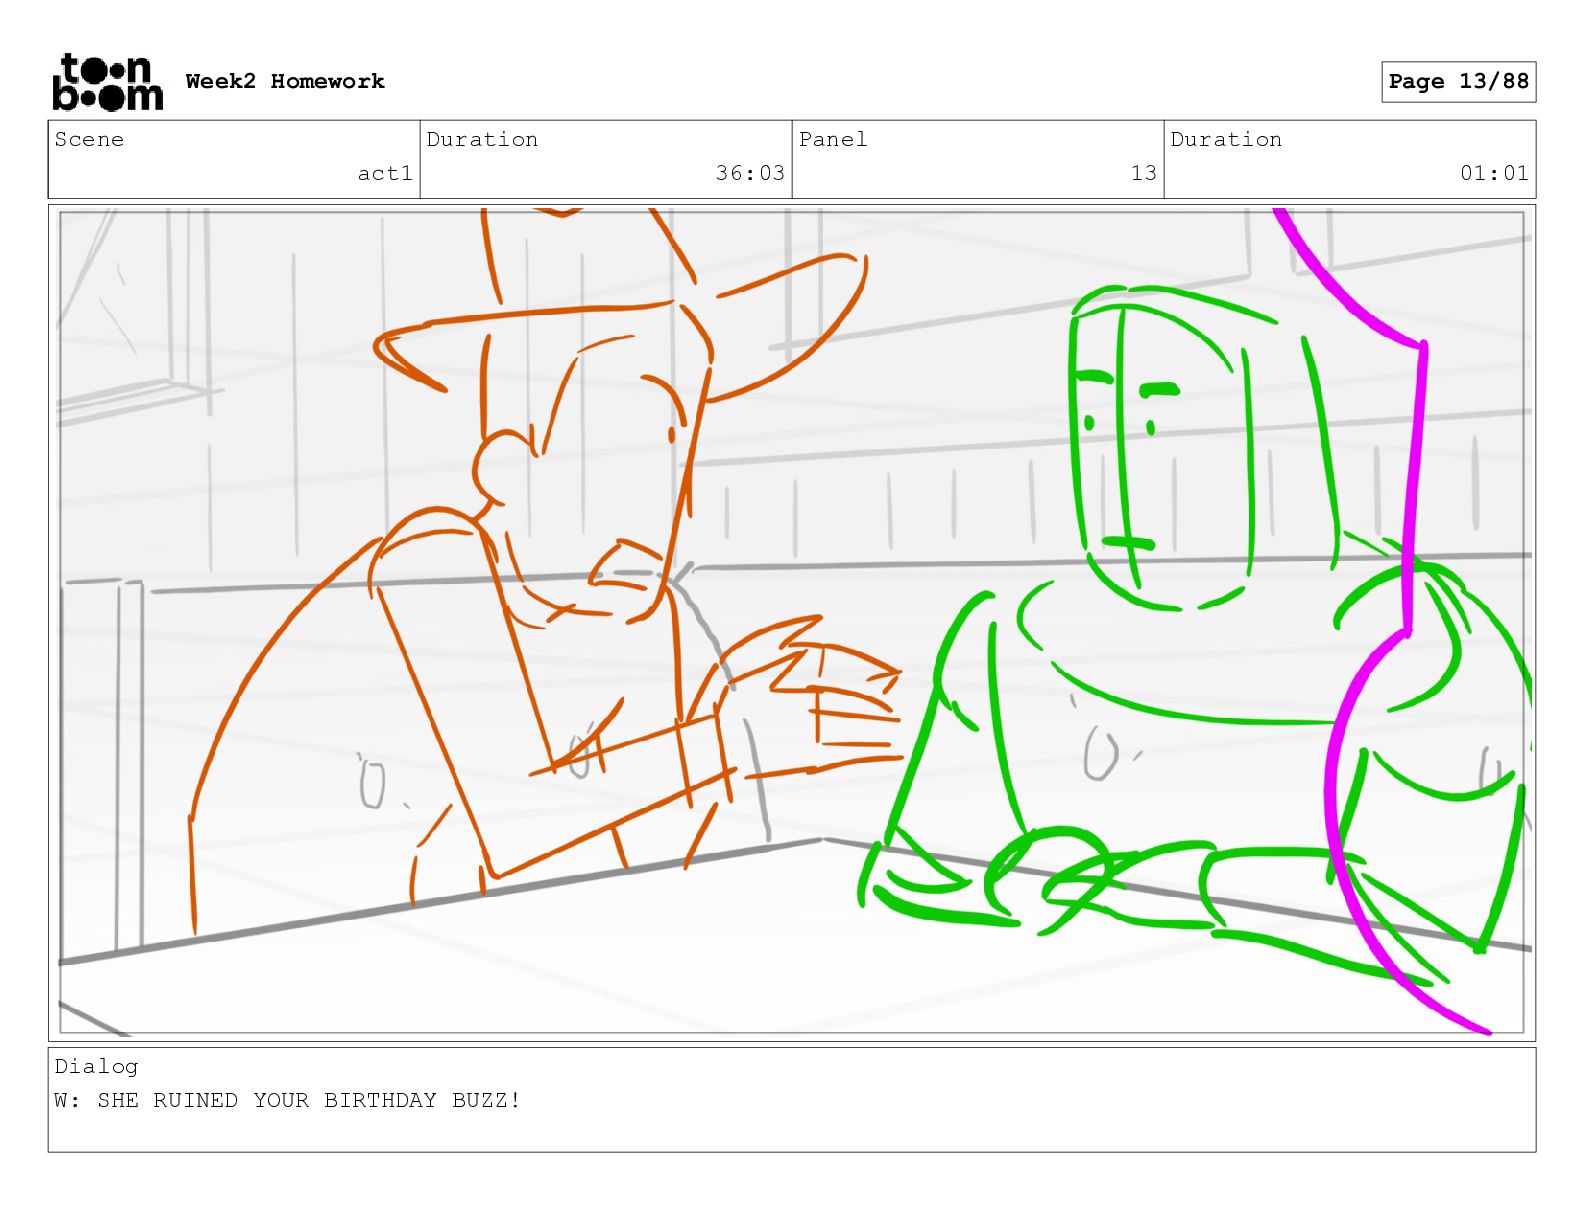Click the panel duration value '01:01'
The image size is (1584, 1224).
1494,173
